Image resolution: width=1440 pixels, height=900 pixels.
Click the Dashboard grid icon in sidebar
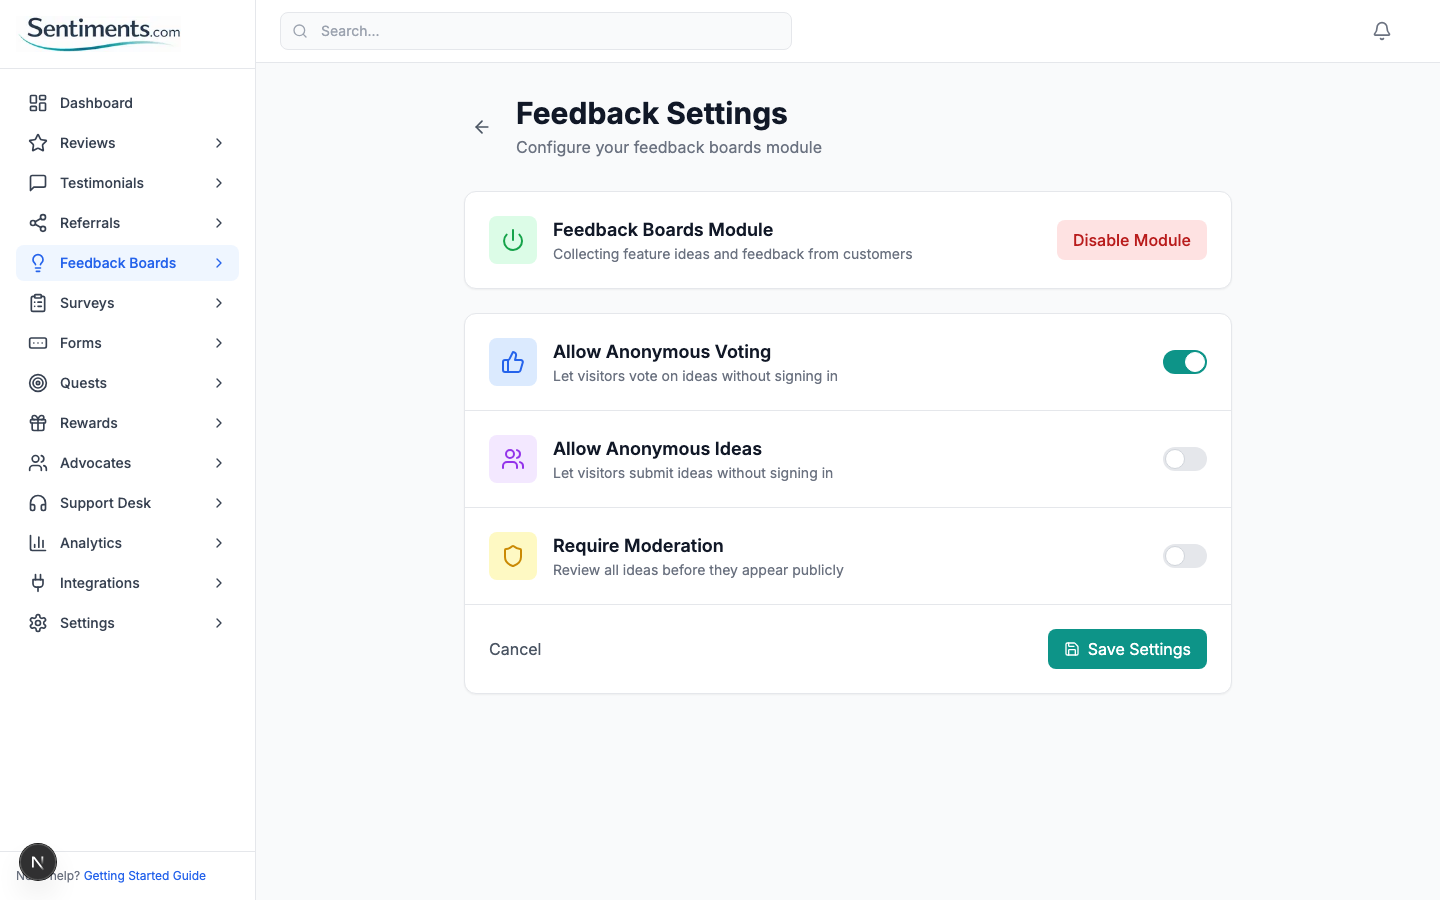click(x=38, y=103)
